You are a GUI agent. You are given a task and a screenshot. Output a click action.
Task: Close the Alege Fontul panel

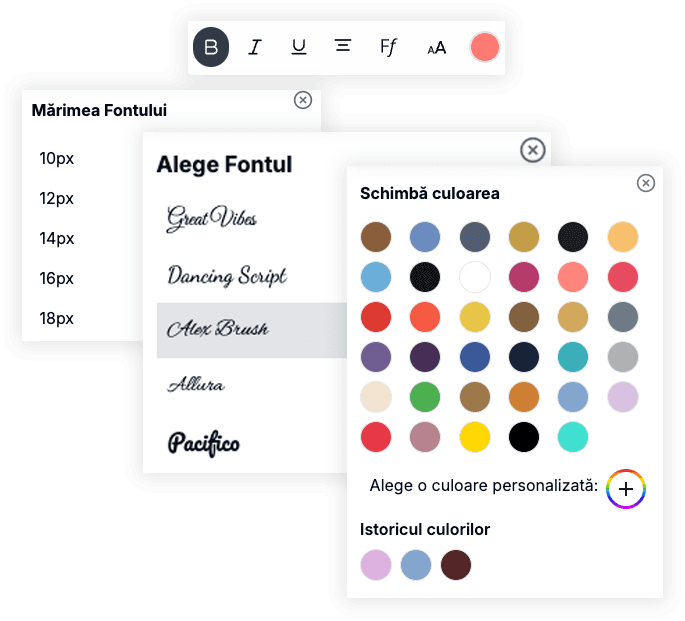533,150
